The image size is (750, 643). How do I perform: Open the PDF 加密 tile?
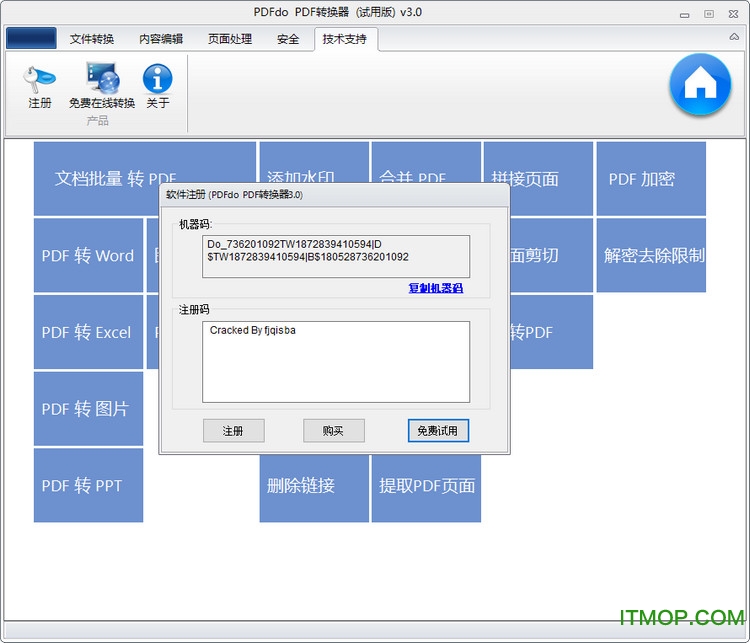651,178
